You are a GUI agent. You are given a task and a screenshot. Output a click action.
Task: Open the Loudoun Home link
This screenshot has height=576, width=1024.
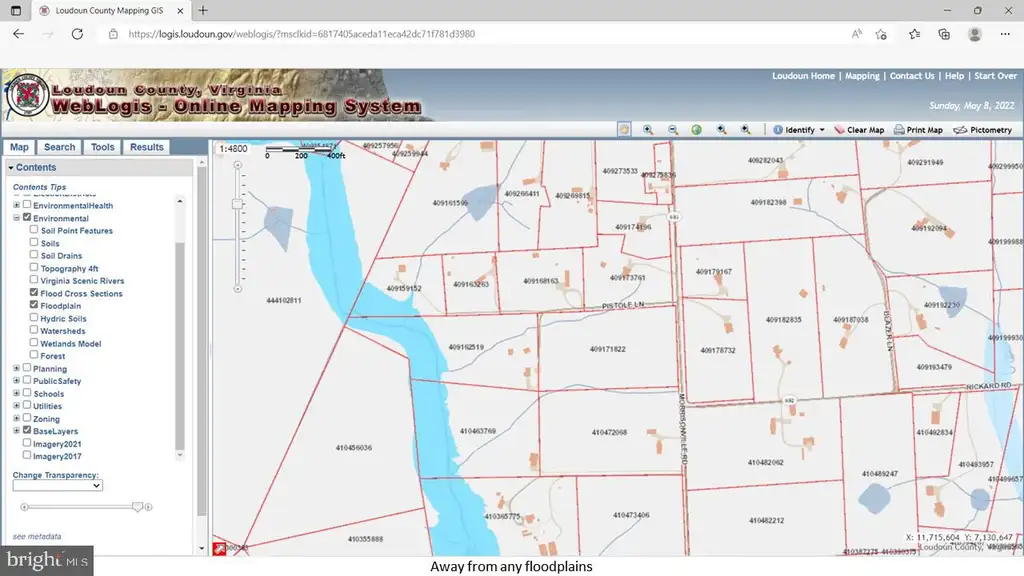coord(803,76)
